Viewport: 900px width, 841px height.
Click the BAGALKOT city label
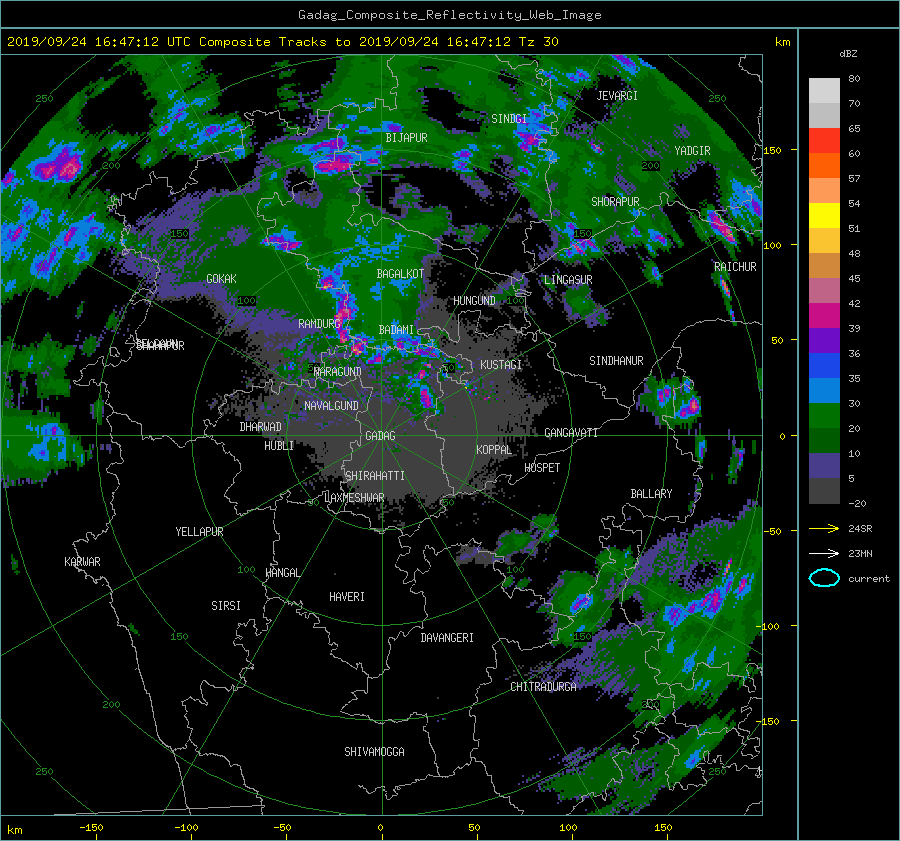click(400, 274)
